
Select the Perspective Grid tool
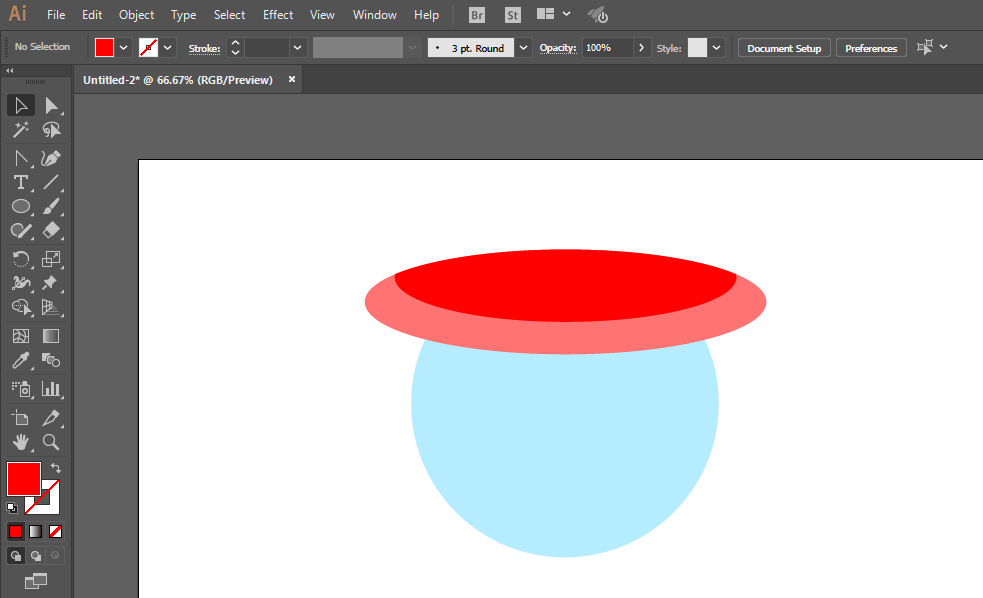coord(51,307)
